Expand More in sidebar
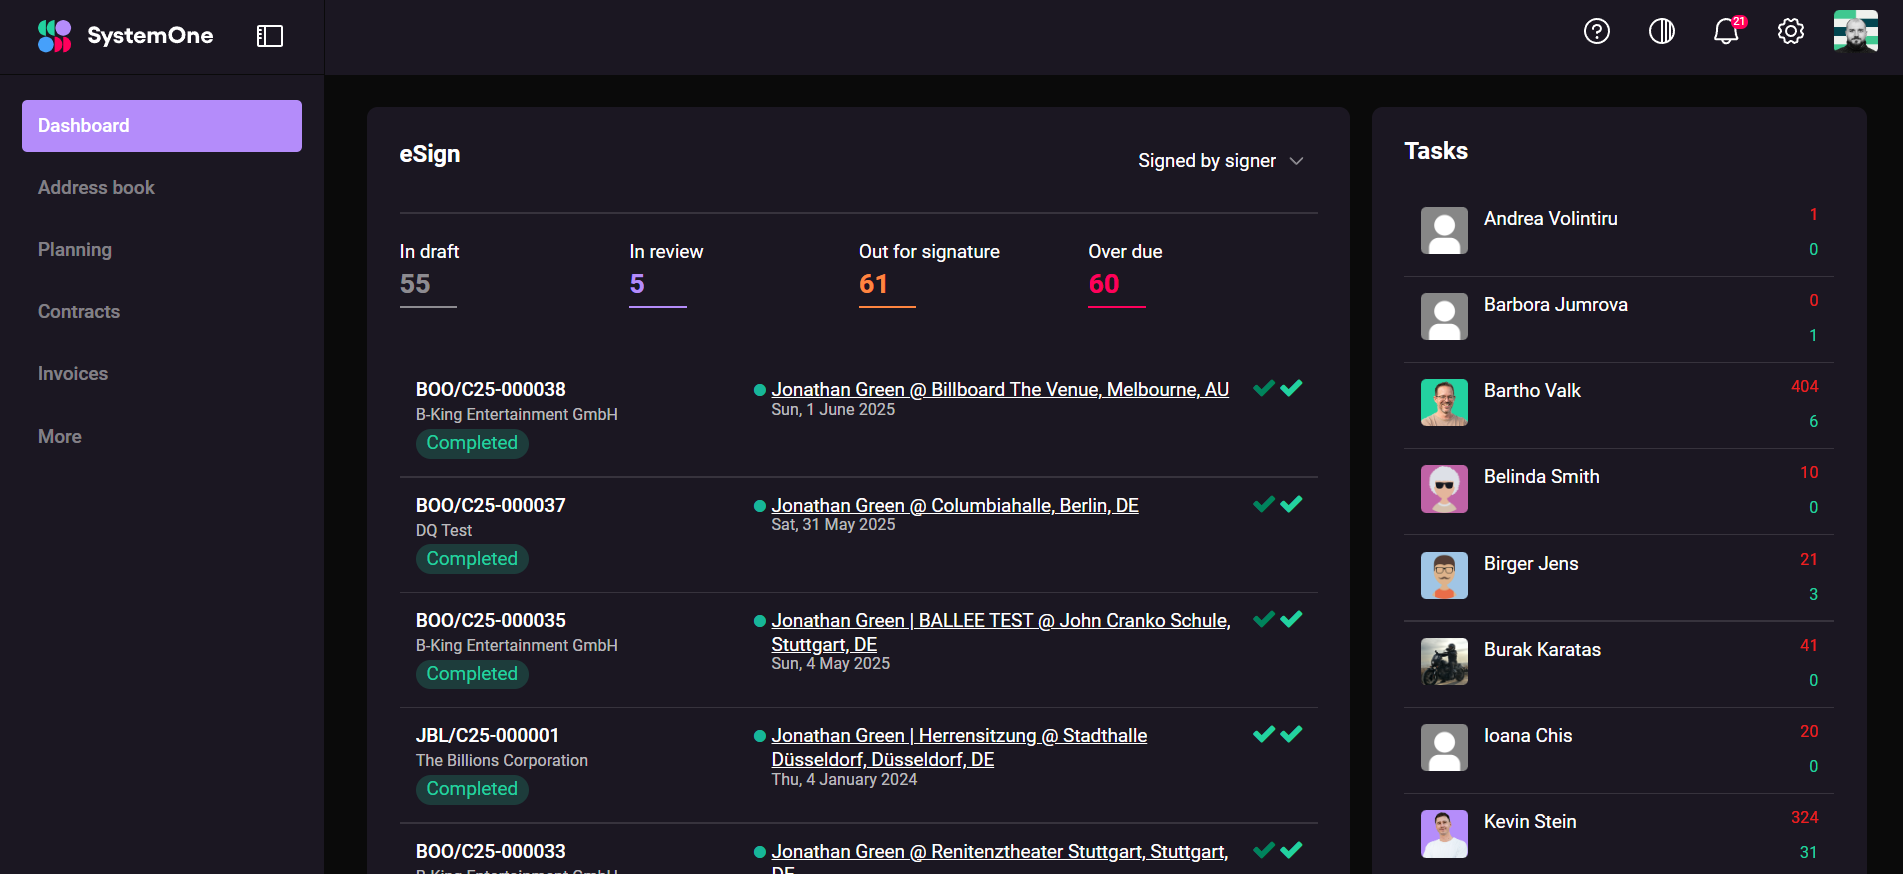The image size is (1903, 874). tap(60, 437)
